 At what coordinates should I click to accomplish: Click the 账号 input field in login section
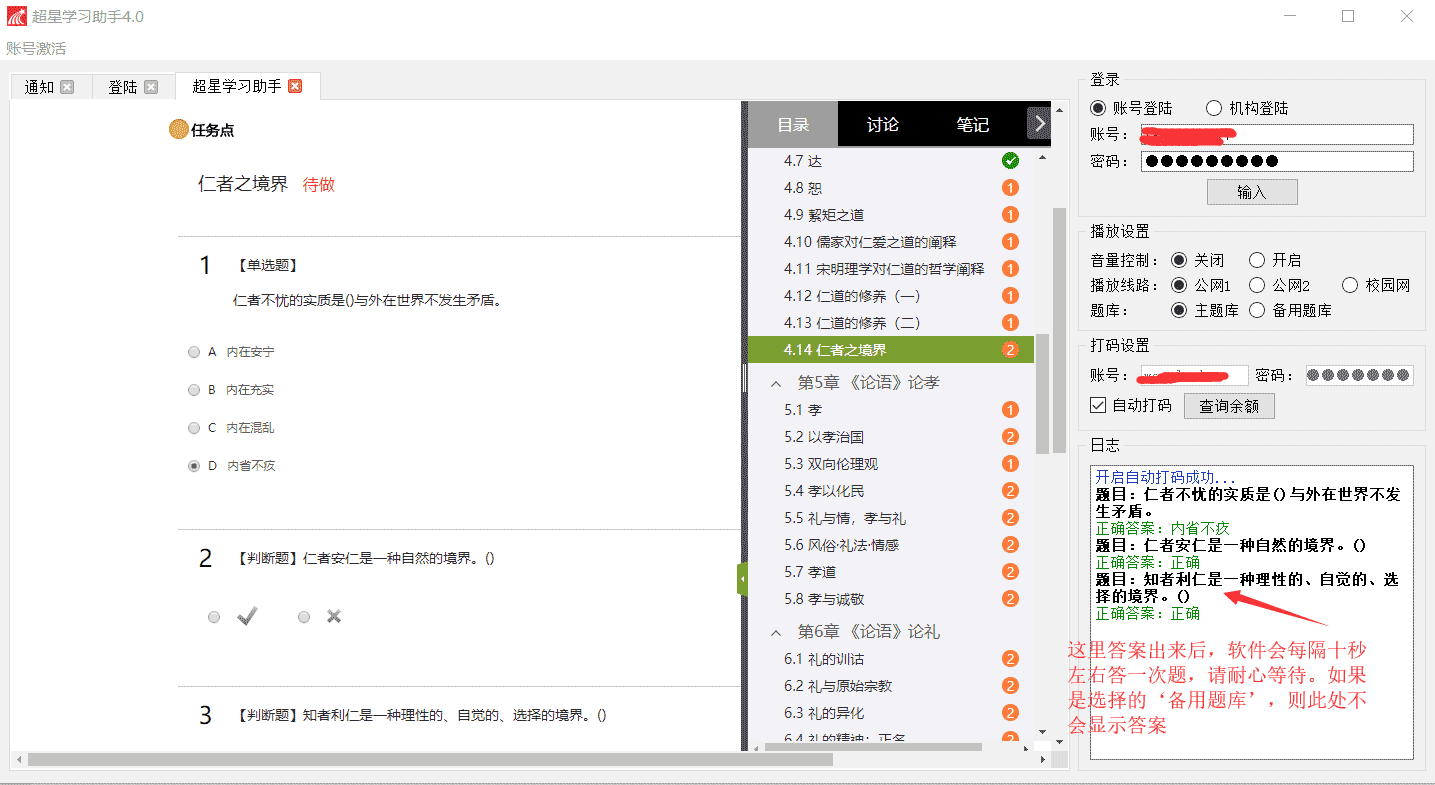click(1276, 135)
